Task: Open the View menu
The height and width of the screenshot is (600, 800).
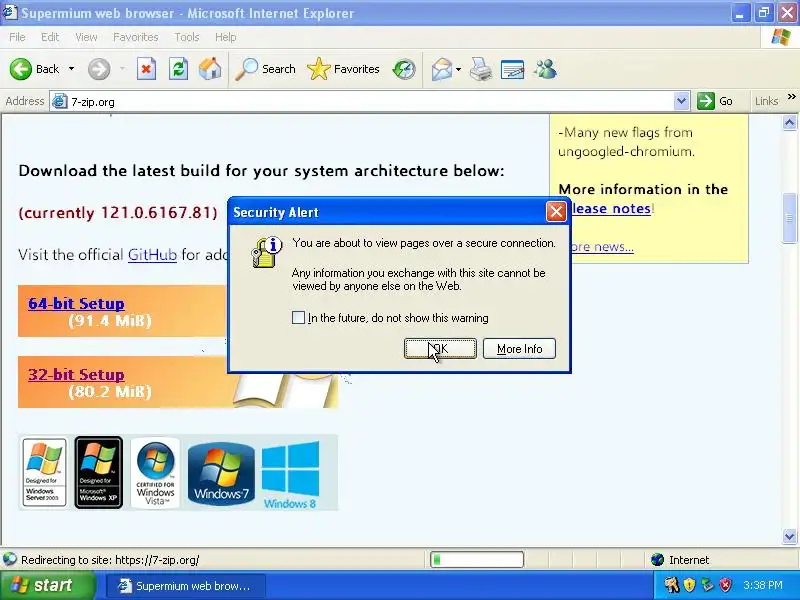Action: click(x=86, y=37)
